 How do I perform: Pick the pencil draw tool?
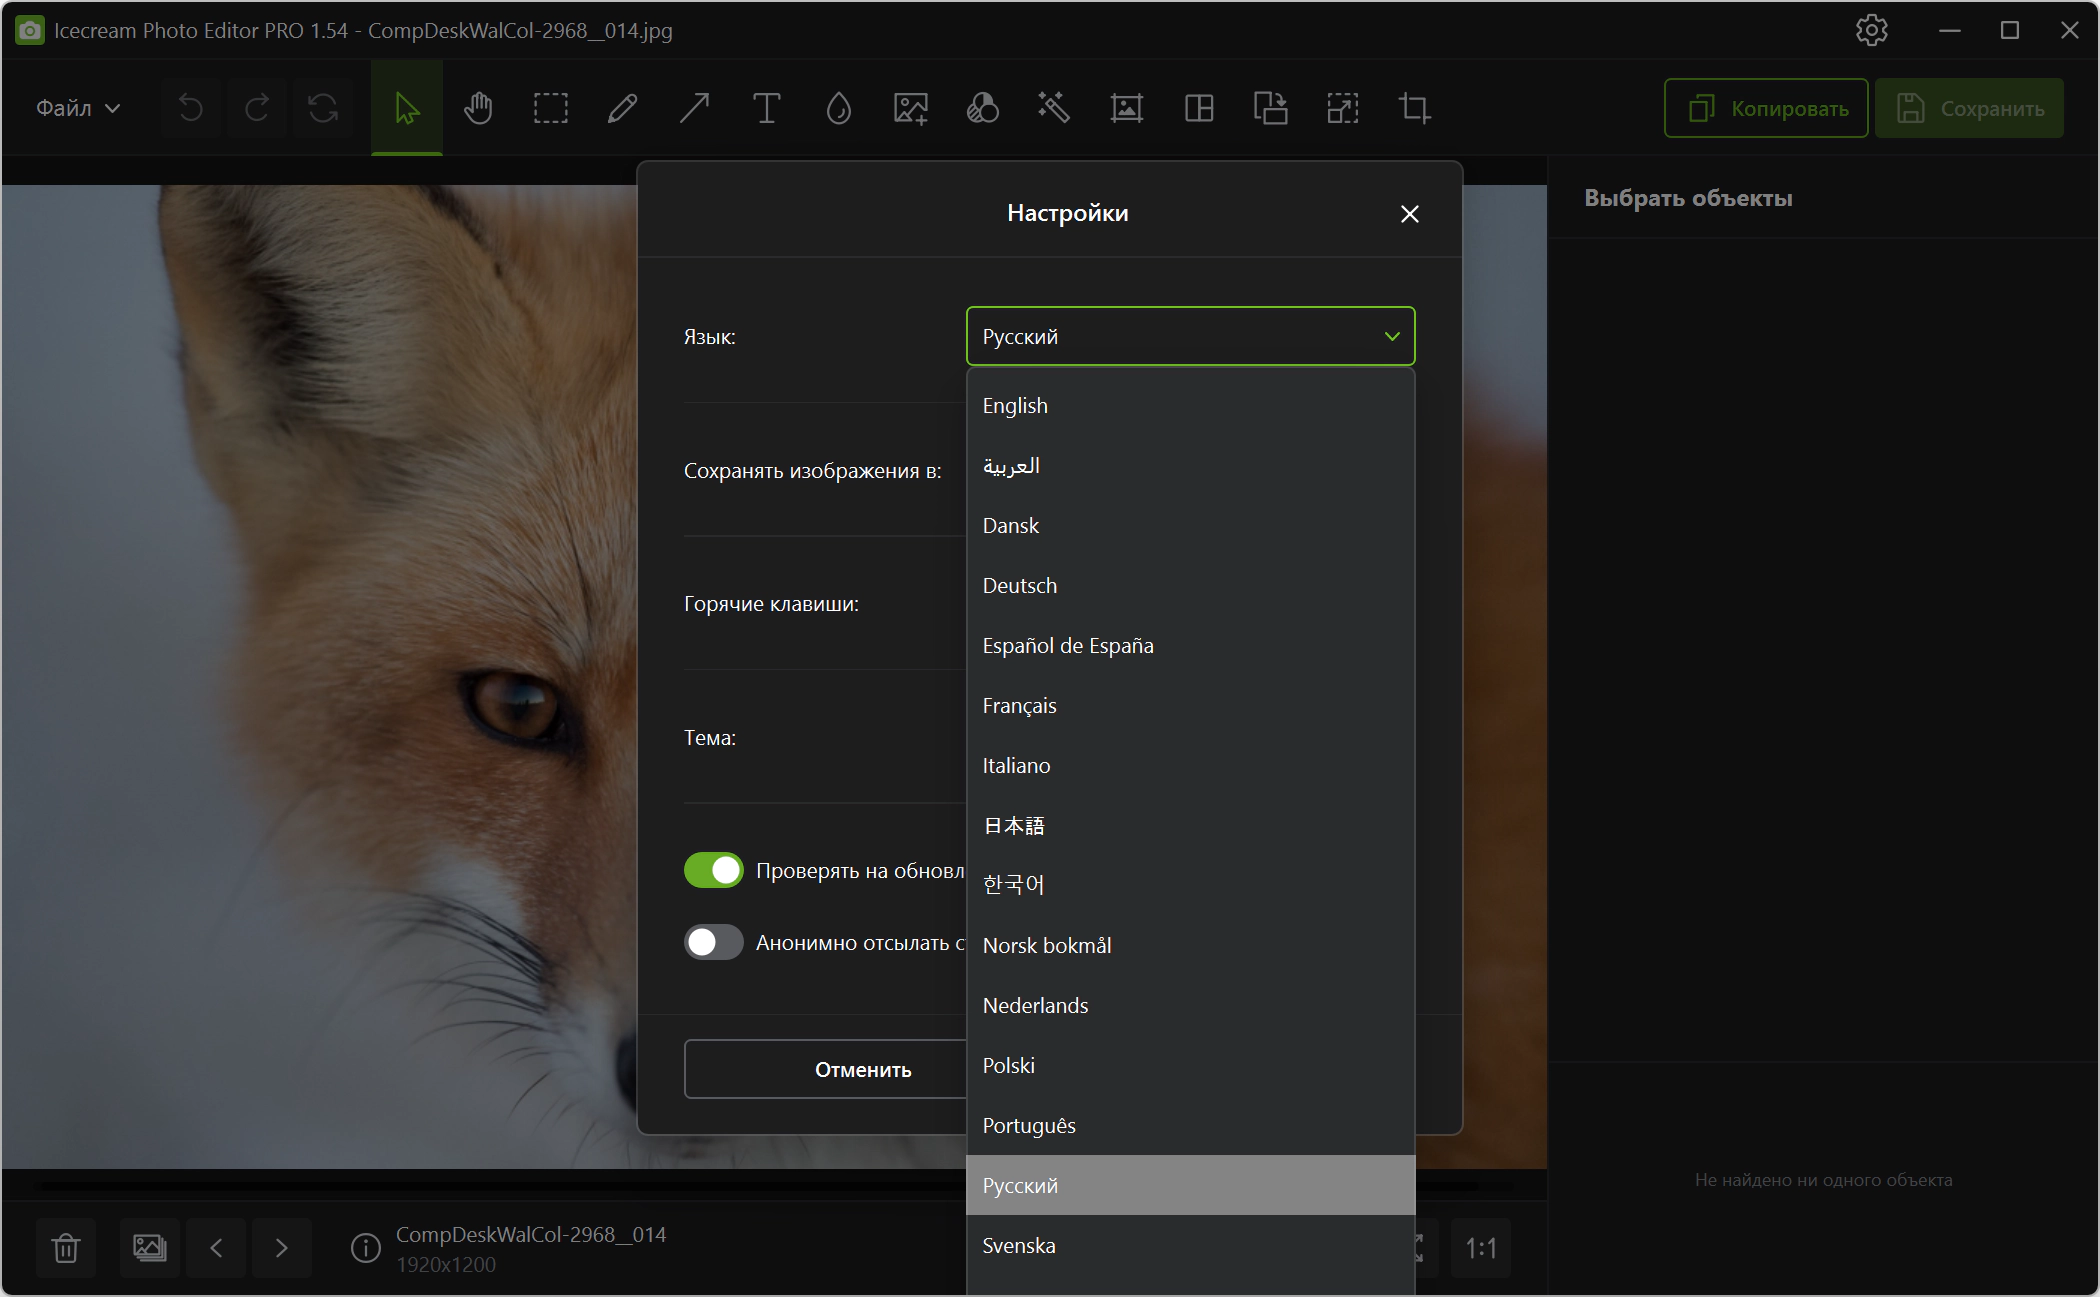click(x=622, y=108)
